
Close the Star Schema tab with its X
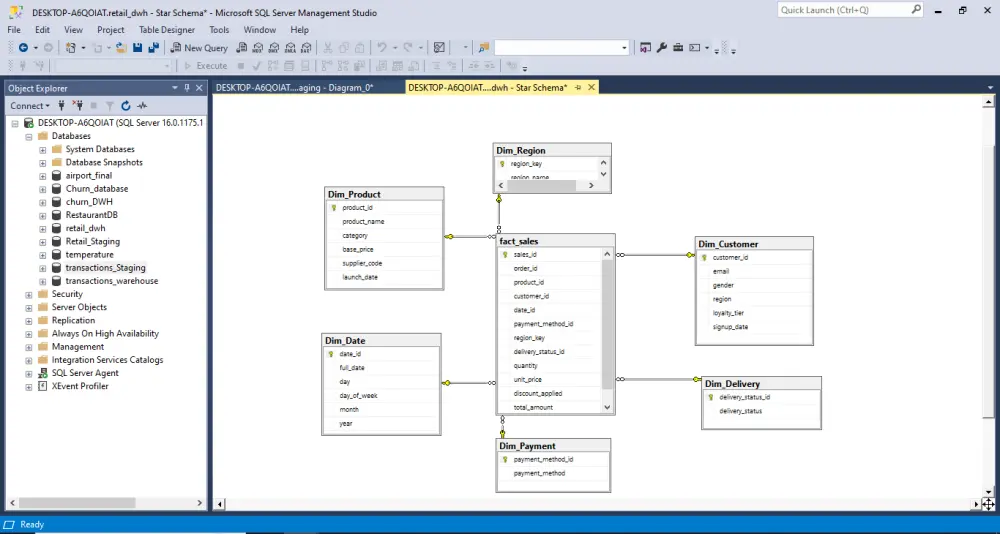point(591,87)
